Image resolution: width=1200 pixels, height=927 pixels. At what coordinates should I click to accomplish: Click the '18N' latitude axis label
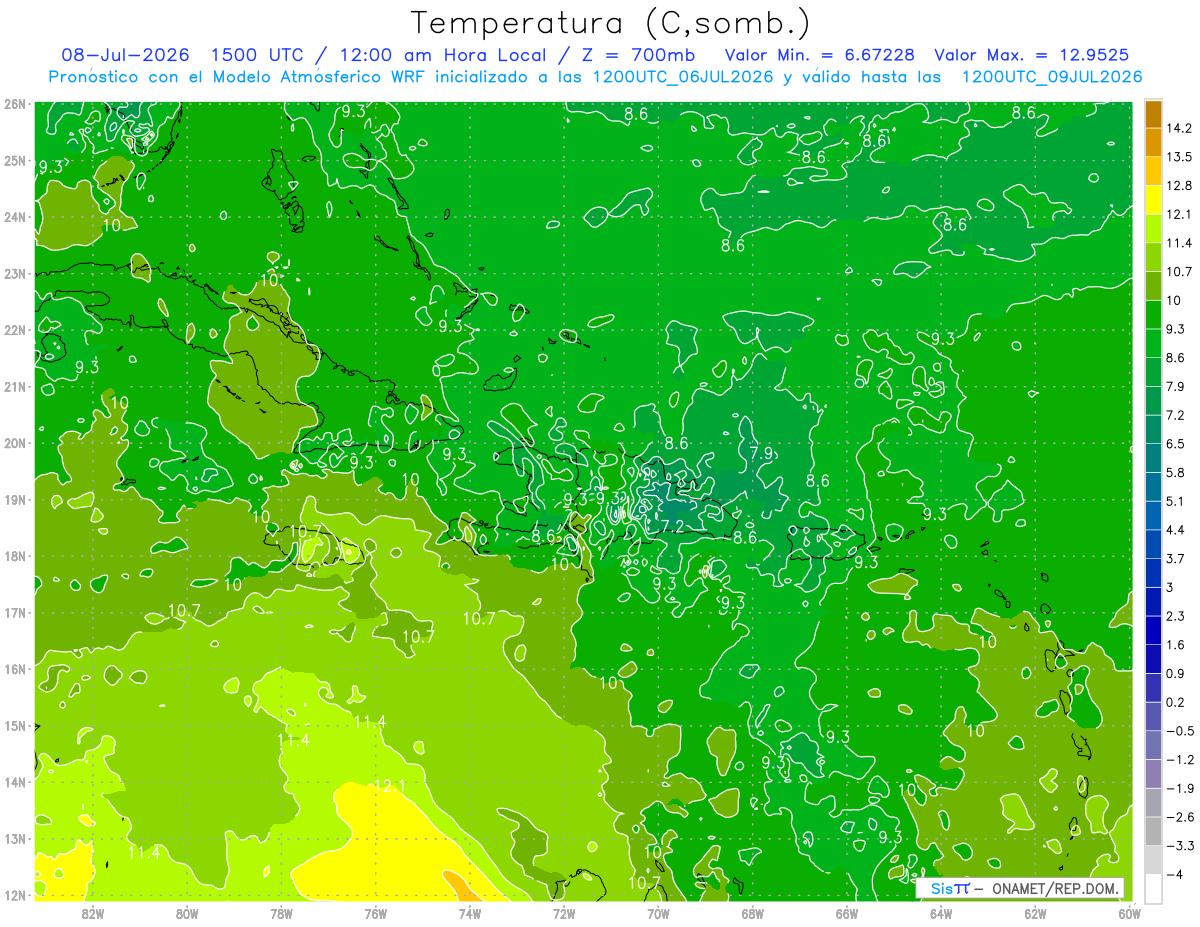pyautogui.click(x=14, y=556)
